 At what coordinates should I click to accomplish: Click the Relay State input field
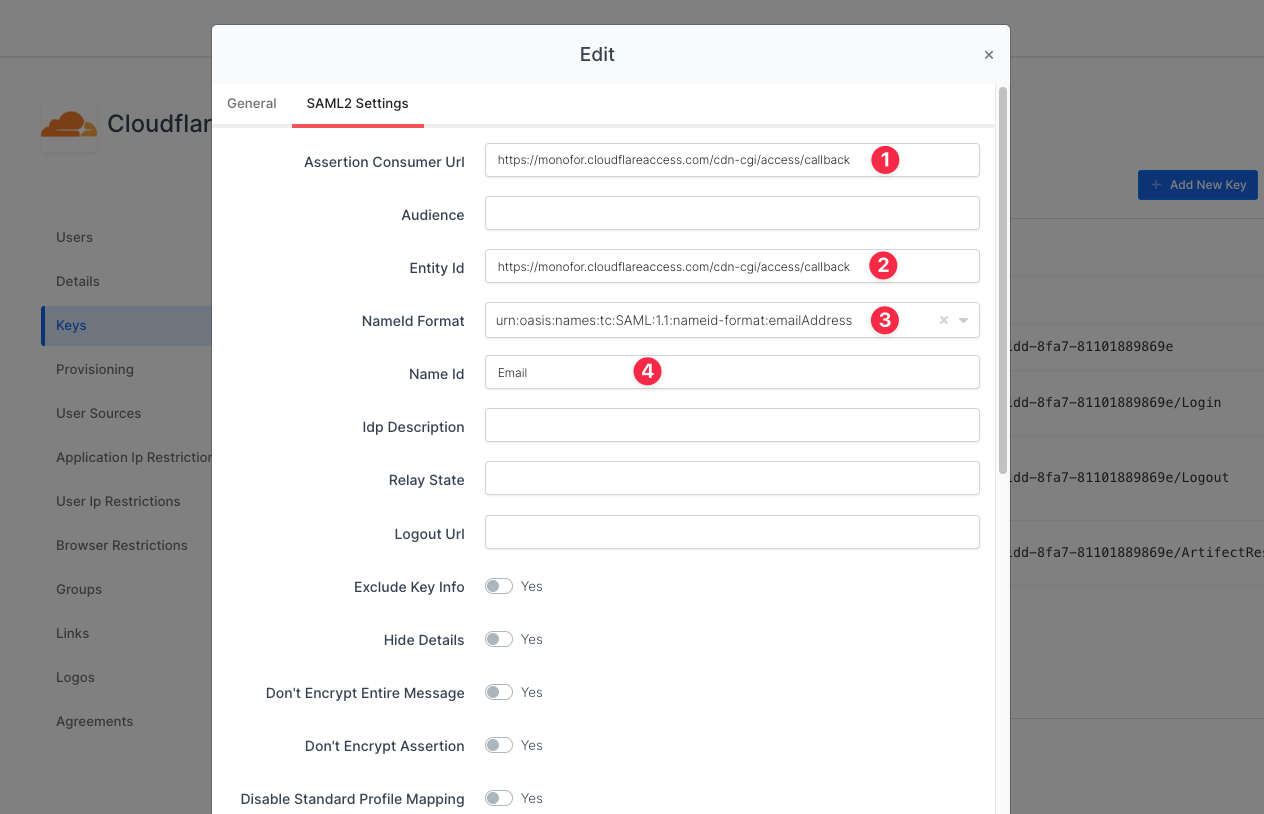tap(731, 478)
